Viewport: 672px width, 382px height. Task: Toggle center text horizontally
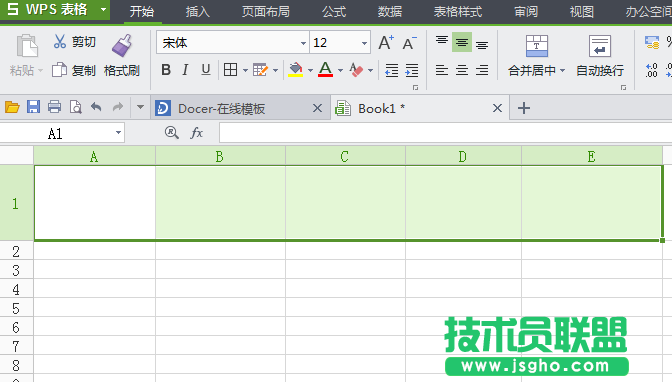pos(462,70)
